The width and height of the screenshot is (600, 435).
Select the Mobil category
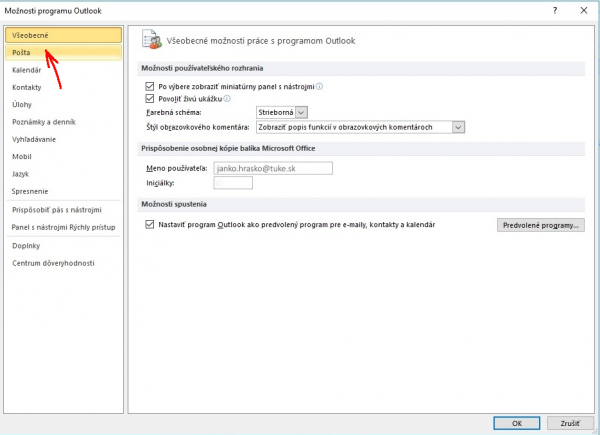[64, 156]
